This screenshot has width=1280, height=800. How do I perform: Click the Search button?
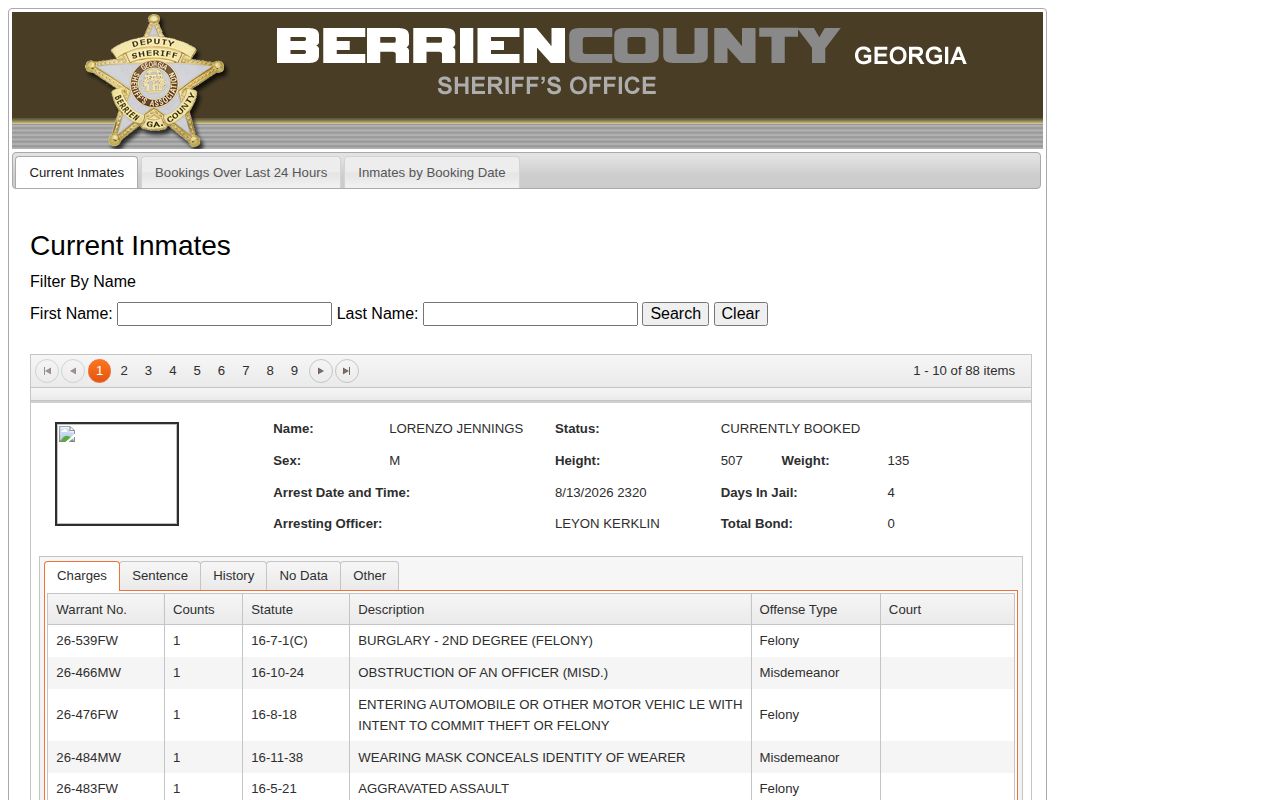click(x=675, y=314)
